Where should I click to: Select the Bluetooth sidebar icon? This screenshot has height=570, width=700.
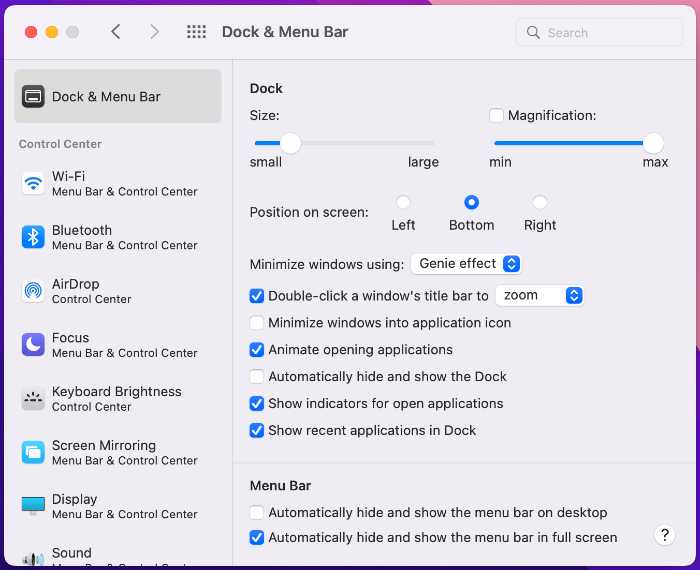tap(33, 237)
